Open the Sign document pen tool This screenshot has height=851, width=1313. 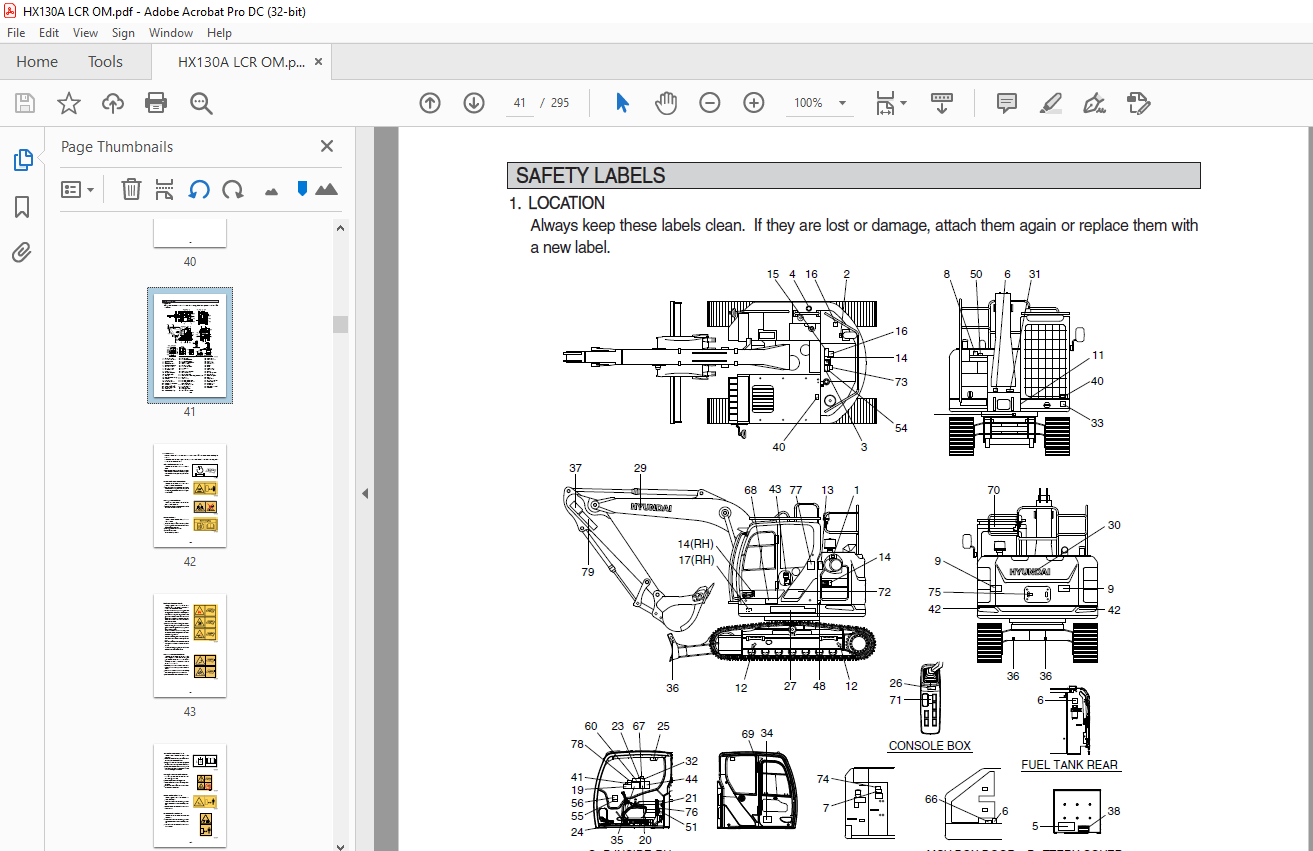pyautogui.click(x=1094, y=103)
